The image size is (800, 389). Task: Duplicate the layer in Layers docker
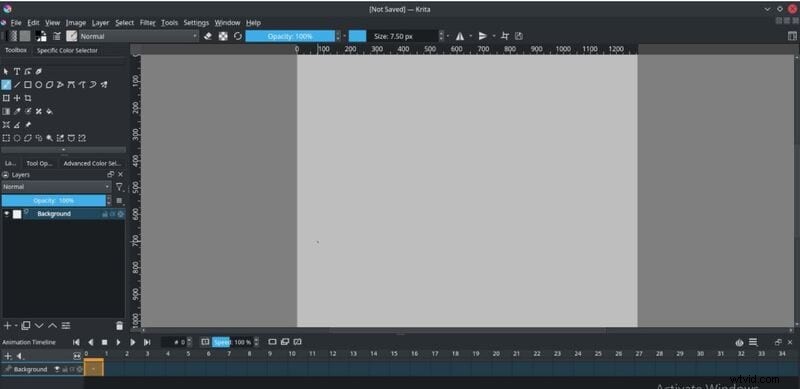coord(26,326)
